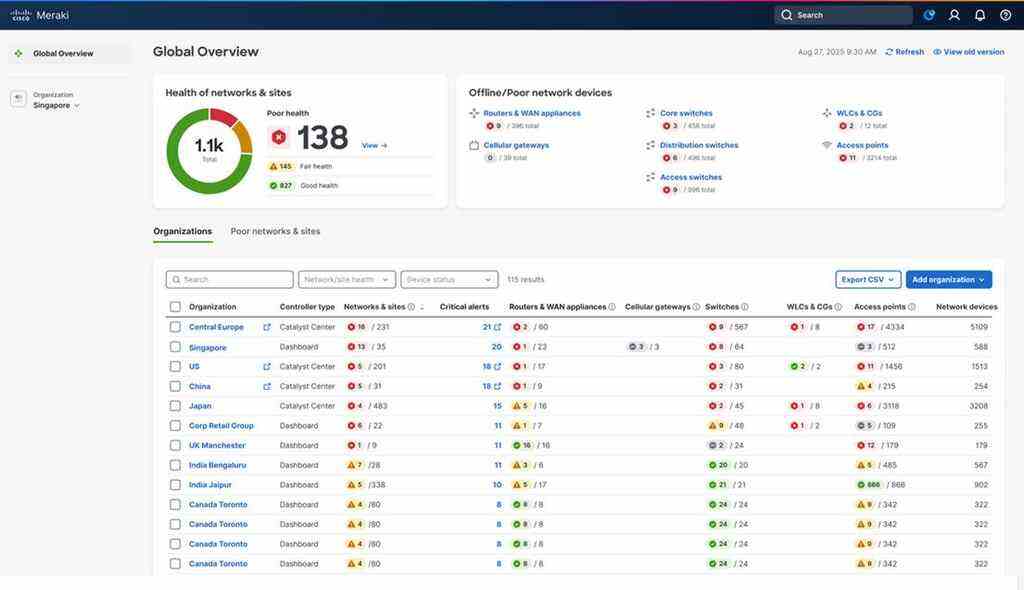Open the user account icon
The height and width of the screenshot is (590, 1024).
pos(954,15)
